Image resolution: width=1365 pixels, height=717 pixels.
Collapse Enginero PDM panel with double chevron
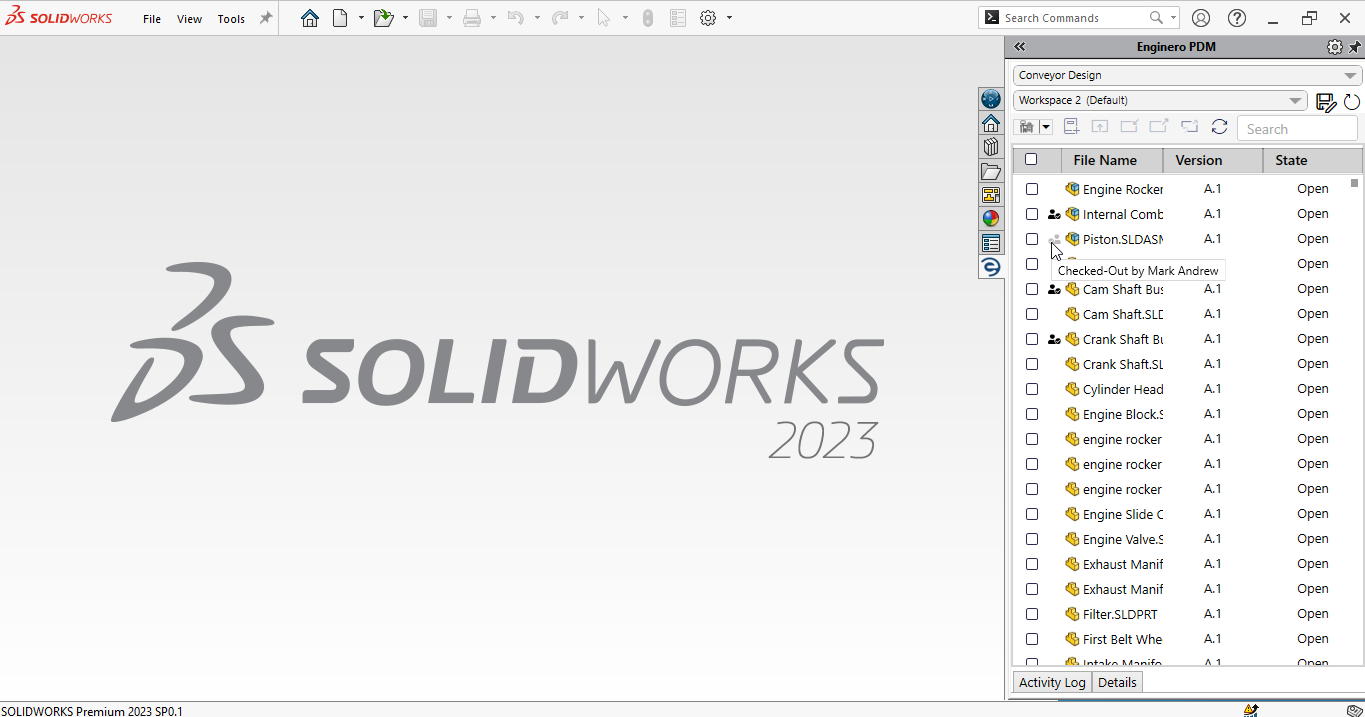pyautogui.click(x=1020, y=47)
